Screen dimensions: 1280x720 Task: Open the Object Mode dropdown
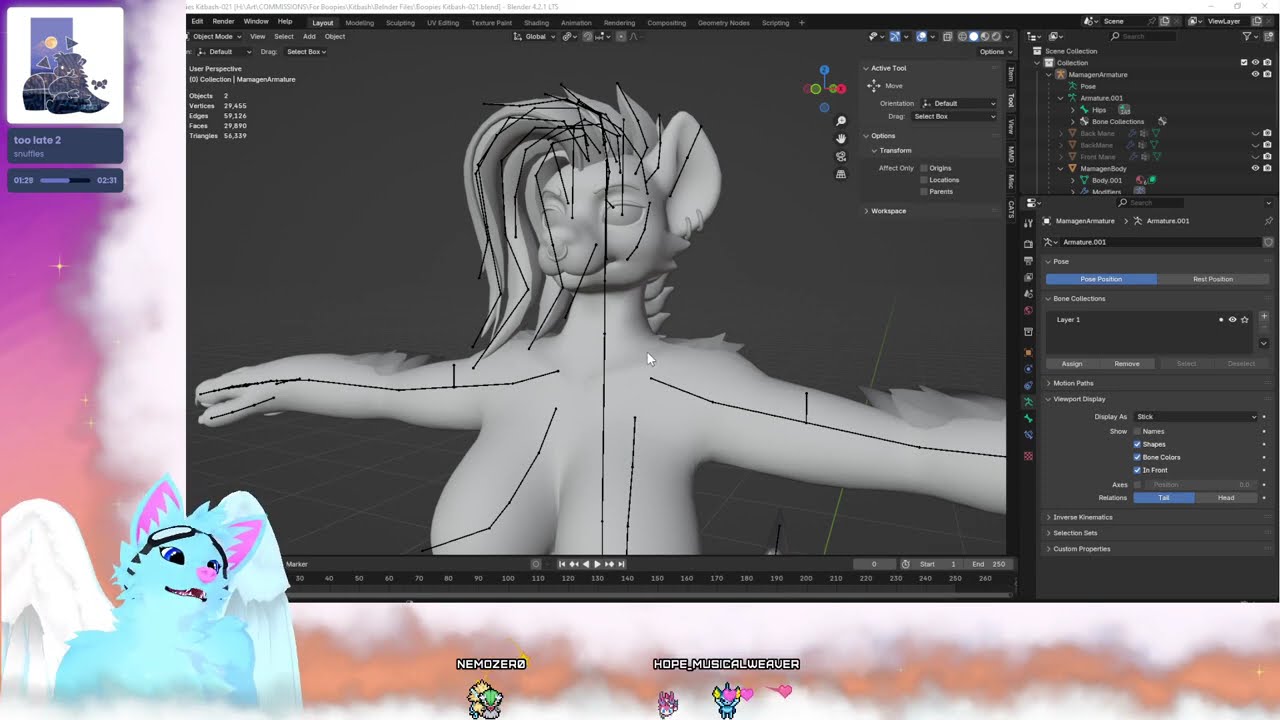coord(216,36)
